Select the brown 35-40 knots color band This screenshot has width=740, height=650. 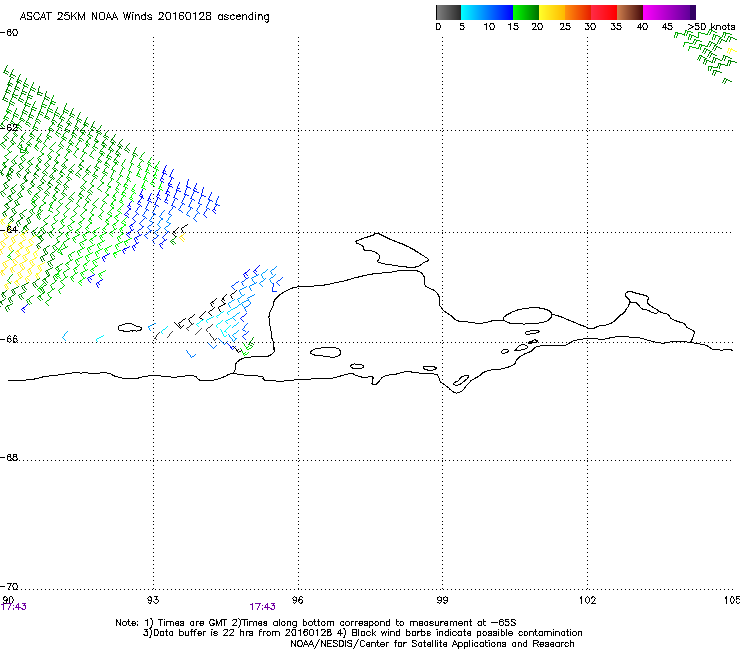pyautogui.click(x=630, y=12)
